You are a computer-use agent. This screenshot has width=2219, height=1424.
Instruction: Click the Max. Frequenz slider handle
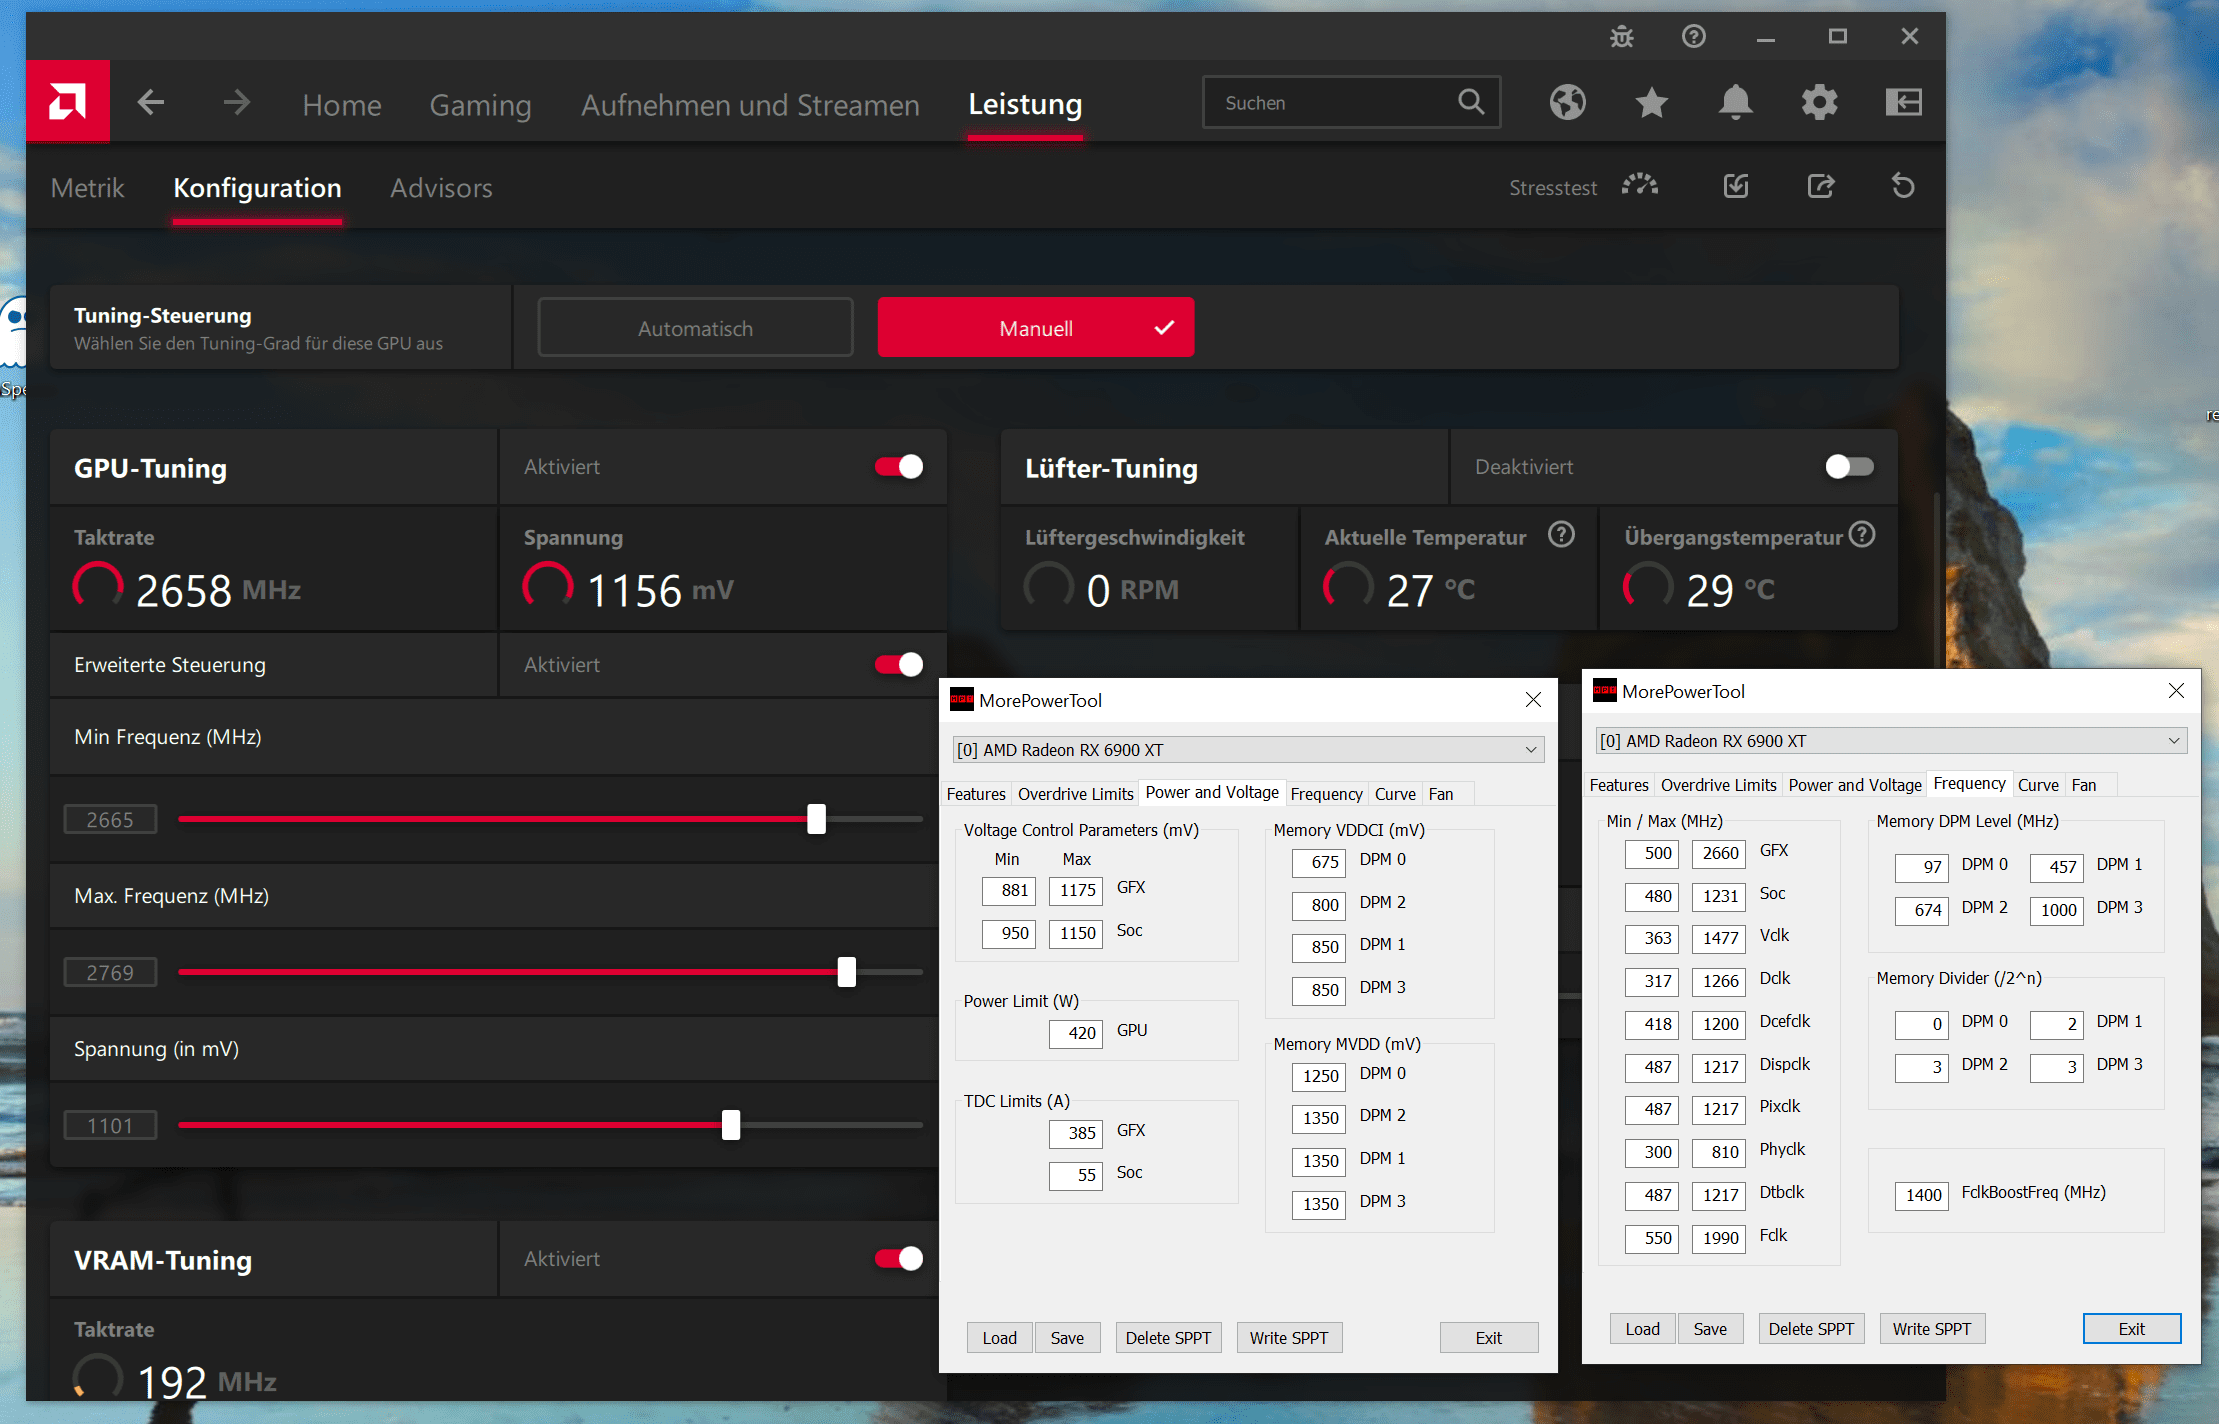click(x=847, y=972)
